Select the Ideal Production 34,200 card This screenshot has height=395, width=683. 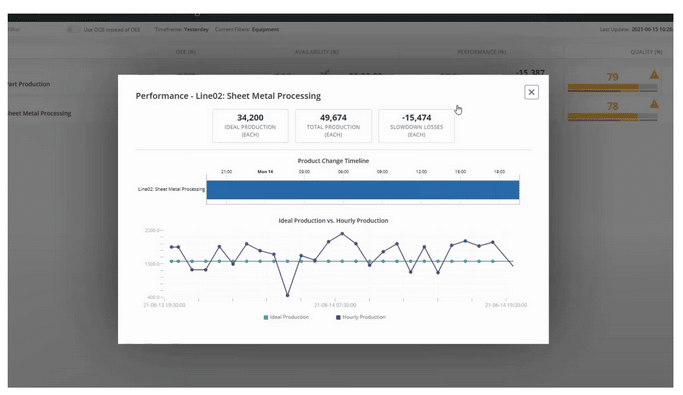250,126
